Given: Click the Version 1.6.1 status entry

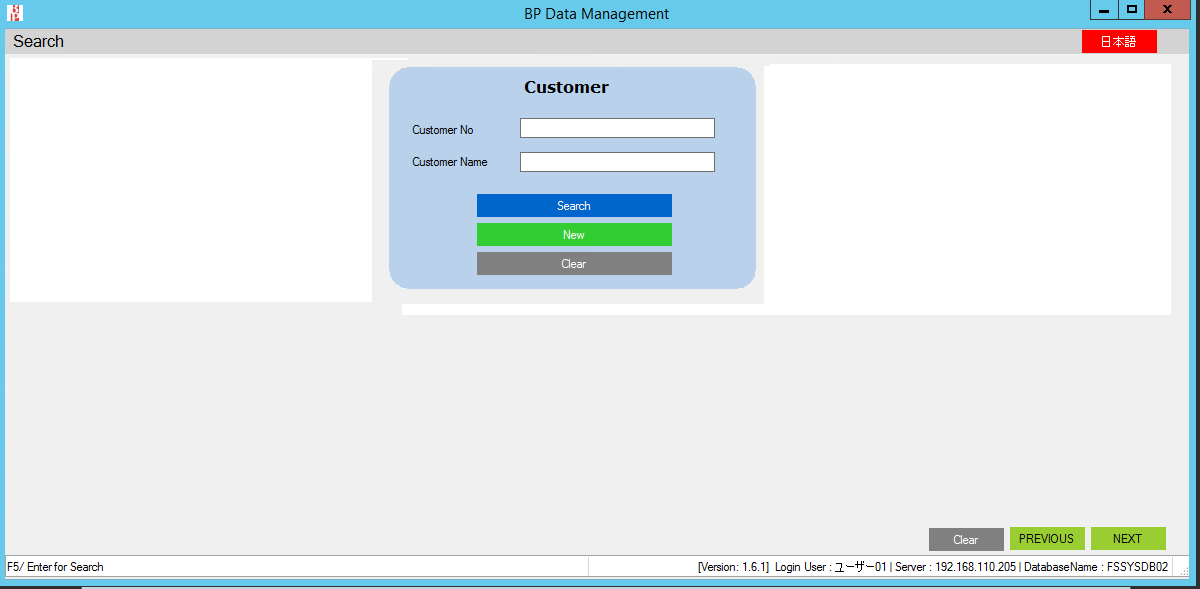Looking at the screenshot, I should [733, 567].
